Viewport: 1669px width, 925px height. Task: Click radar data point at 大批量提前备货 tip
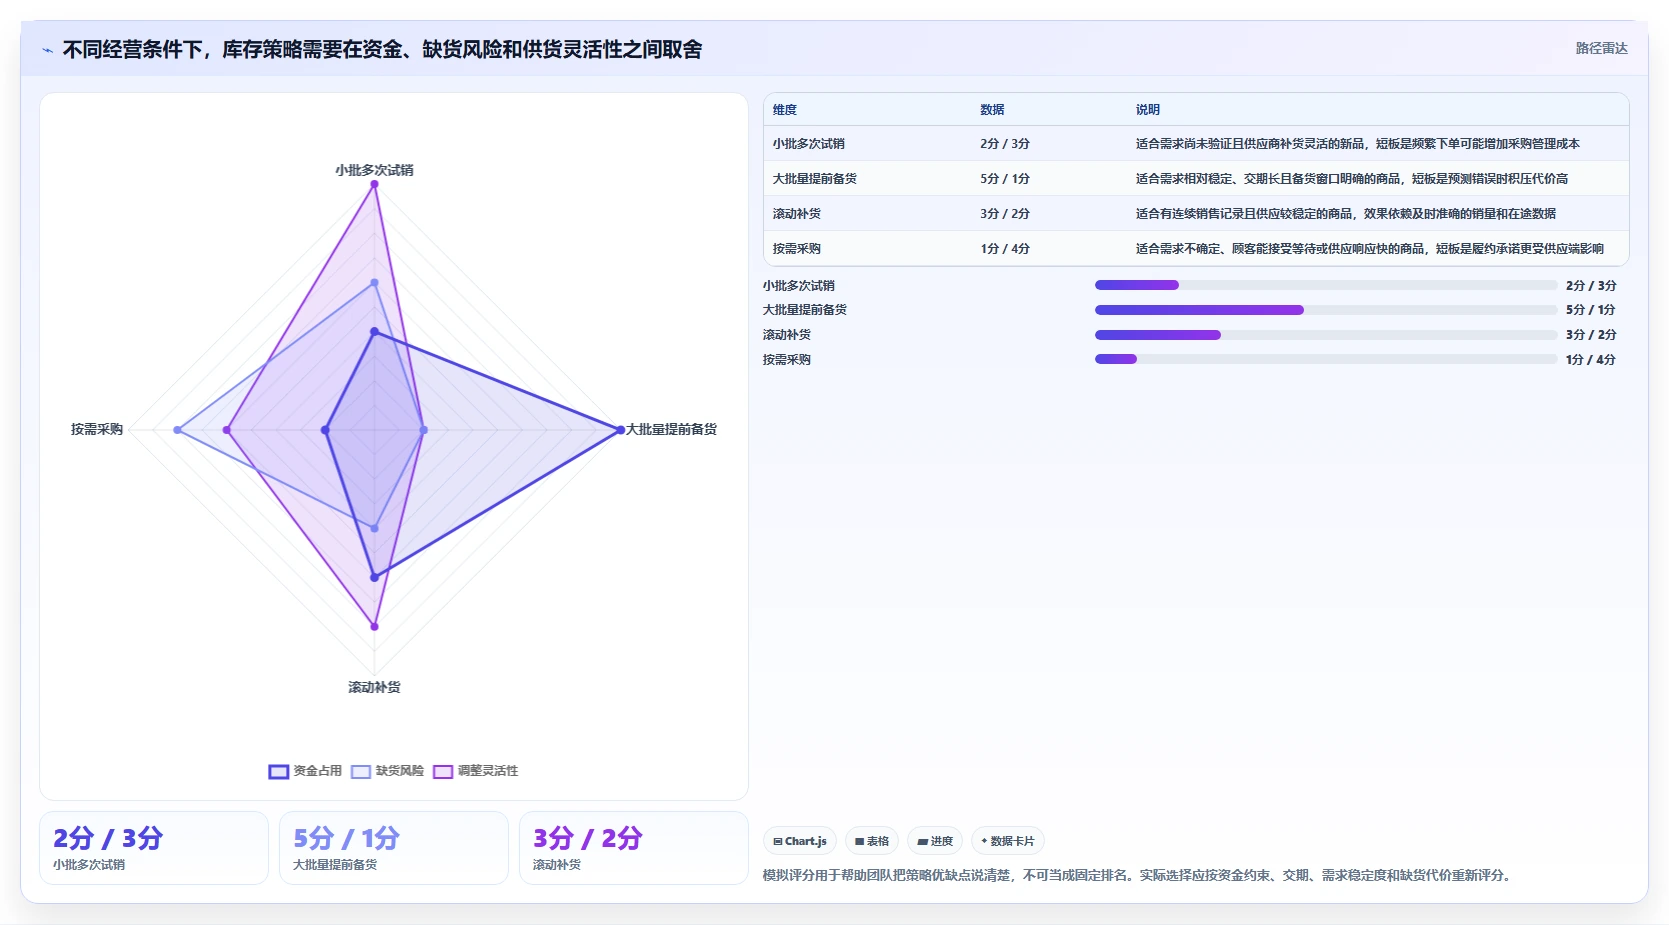tap(620, 430)
